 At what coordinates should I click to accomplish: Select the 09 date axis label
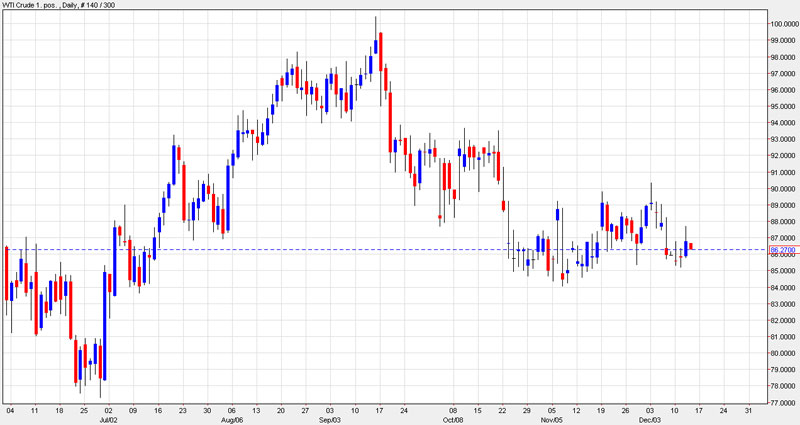coord(133,411)
